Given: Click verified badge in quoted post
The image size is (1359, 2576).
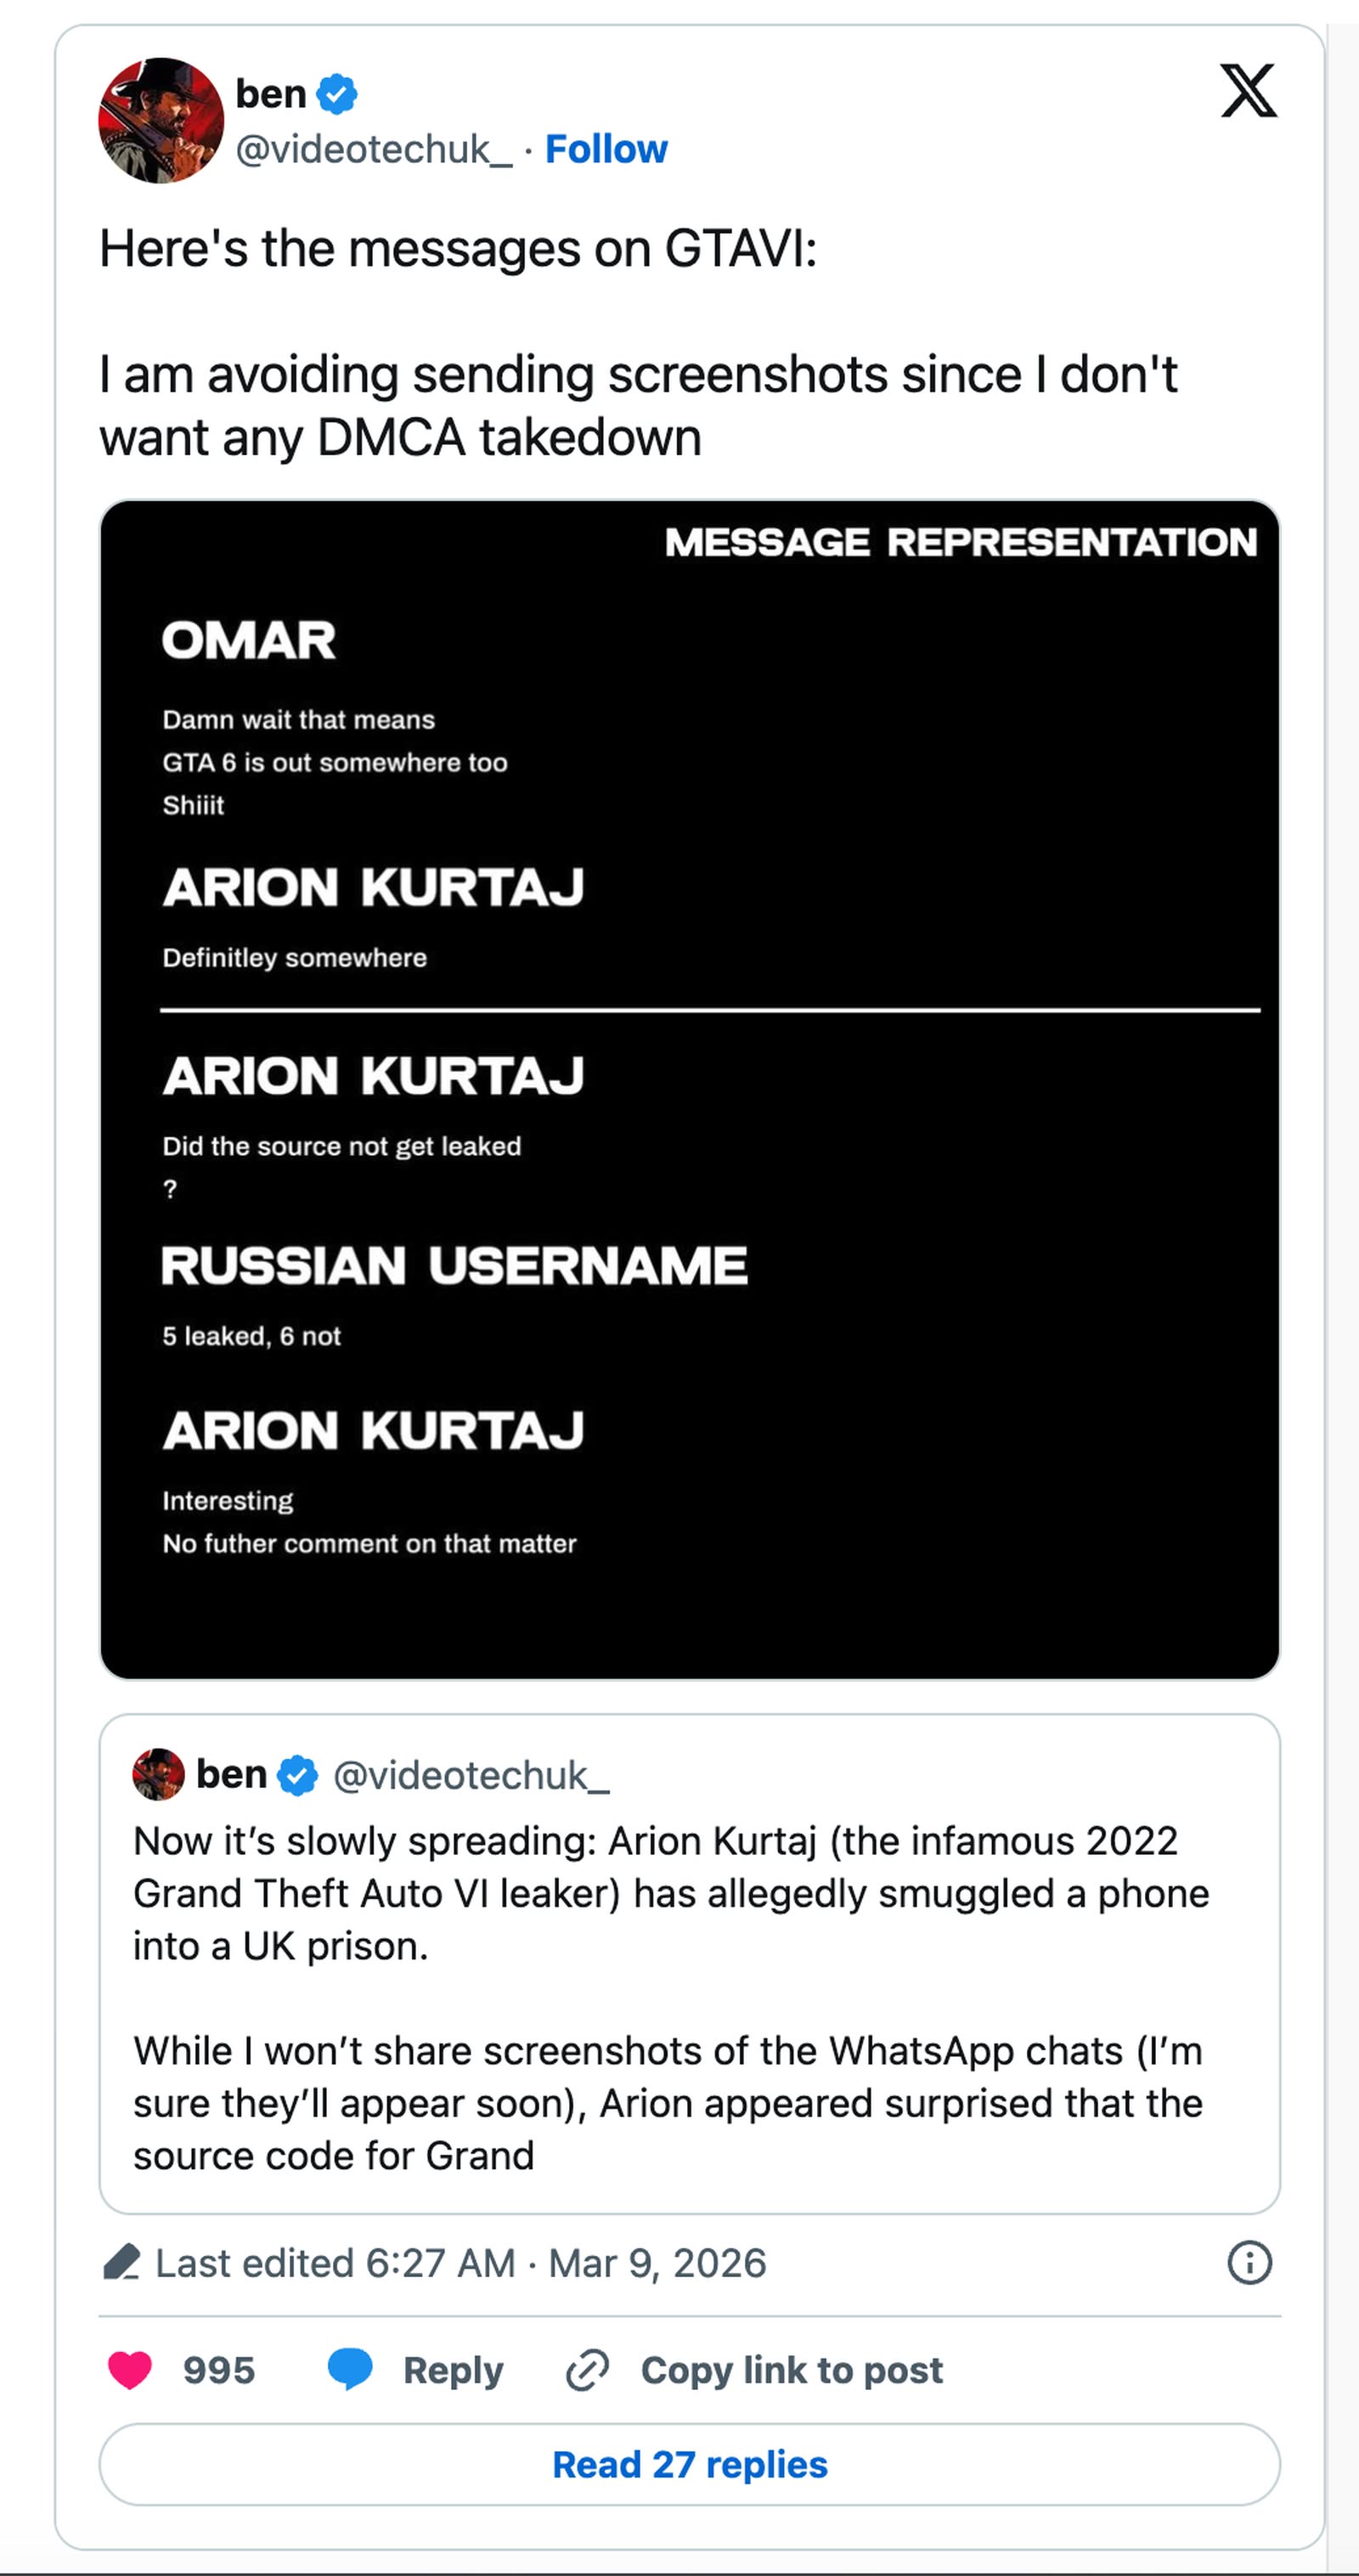Looking at the screenshot, I should point(298,1775).
